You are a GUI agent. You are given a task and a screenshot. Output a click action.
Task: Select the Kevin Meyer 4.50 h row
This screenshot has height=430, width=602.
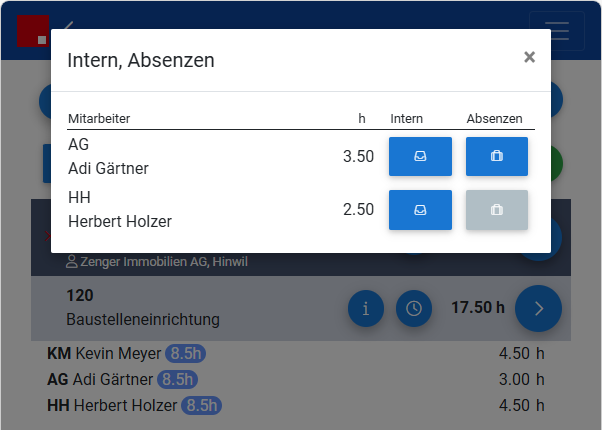pos(296,353)
